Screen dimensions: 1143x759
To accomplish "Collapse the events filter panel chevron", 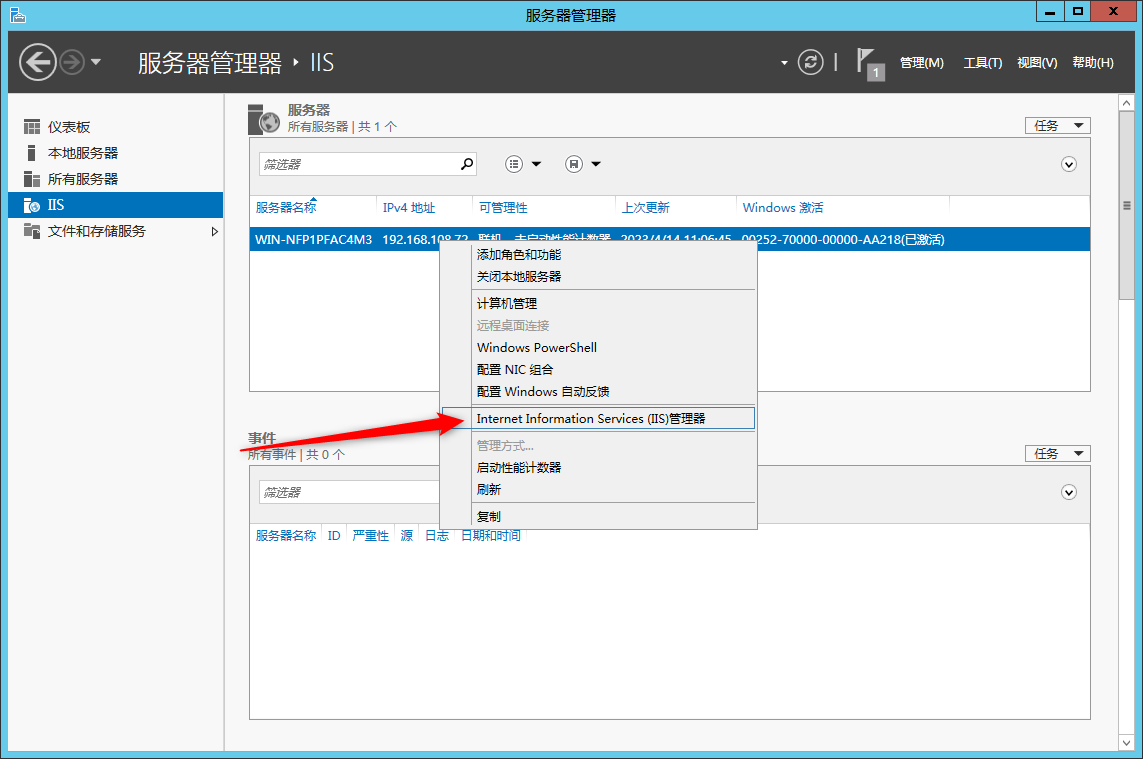I will pos(1069,492).
